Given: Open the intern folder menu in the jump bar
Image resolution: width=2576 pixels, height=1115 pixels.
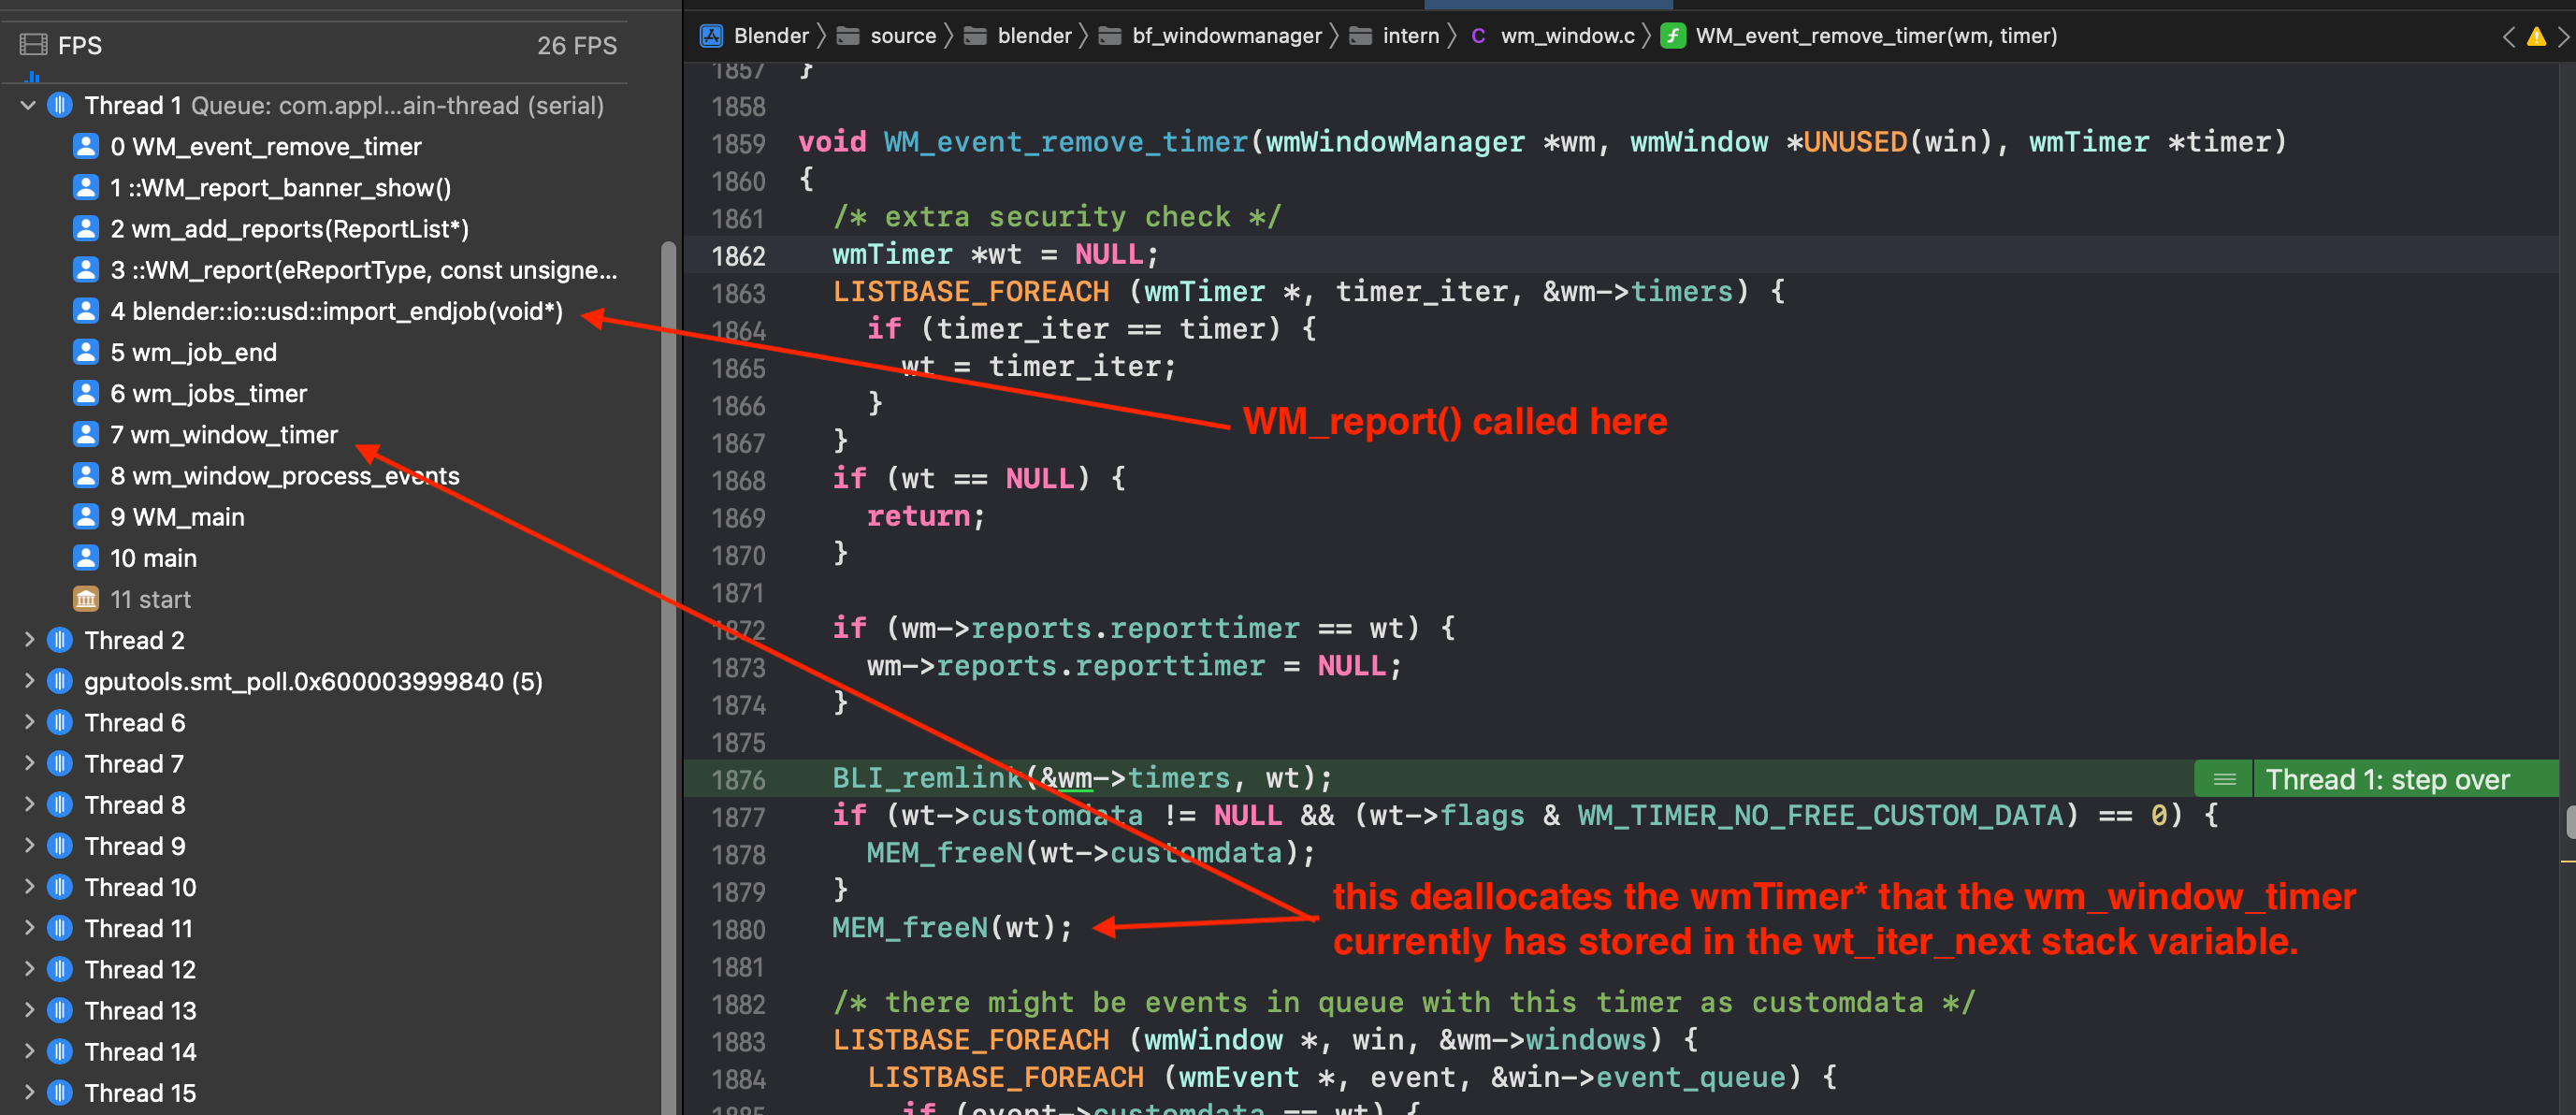Looking at the screenshot, I should pos(1410,35).
